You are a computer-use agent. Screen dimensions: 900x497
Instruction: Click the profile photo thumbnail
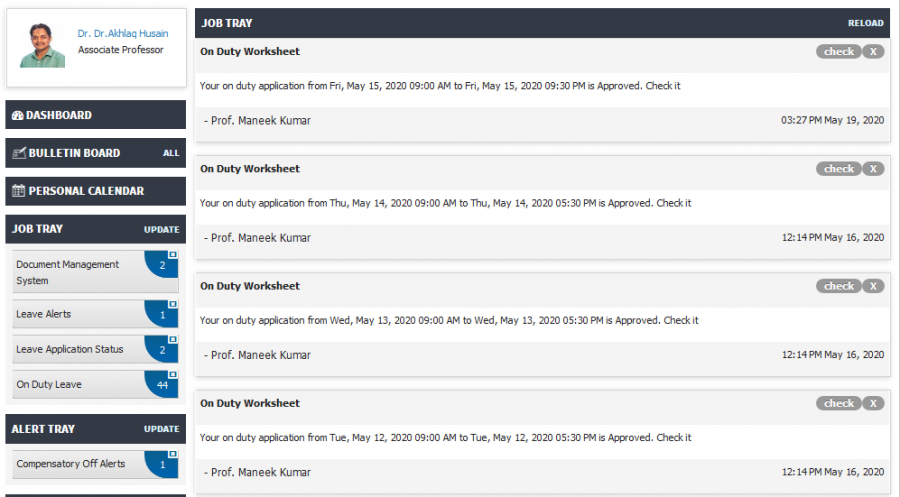(42, 46)
